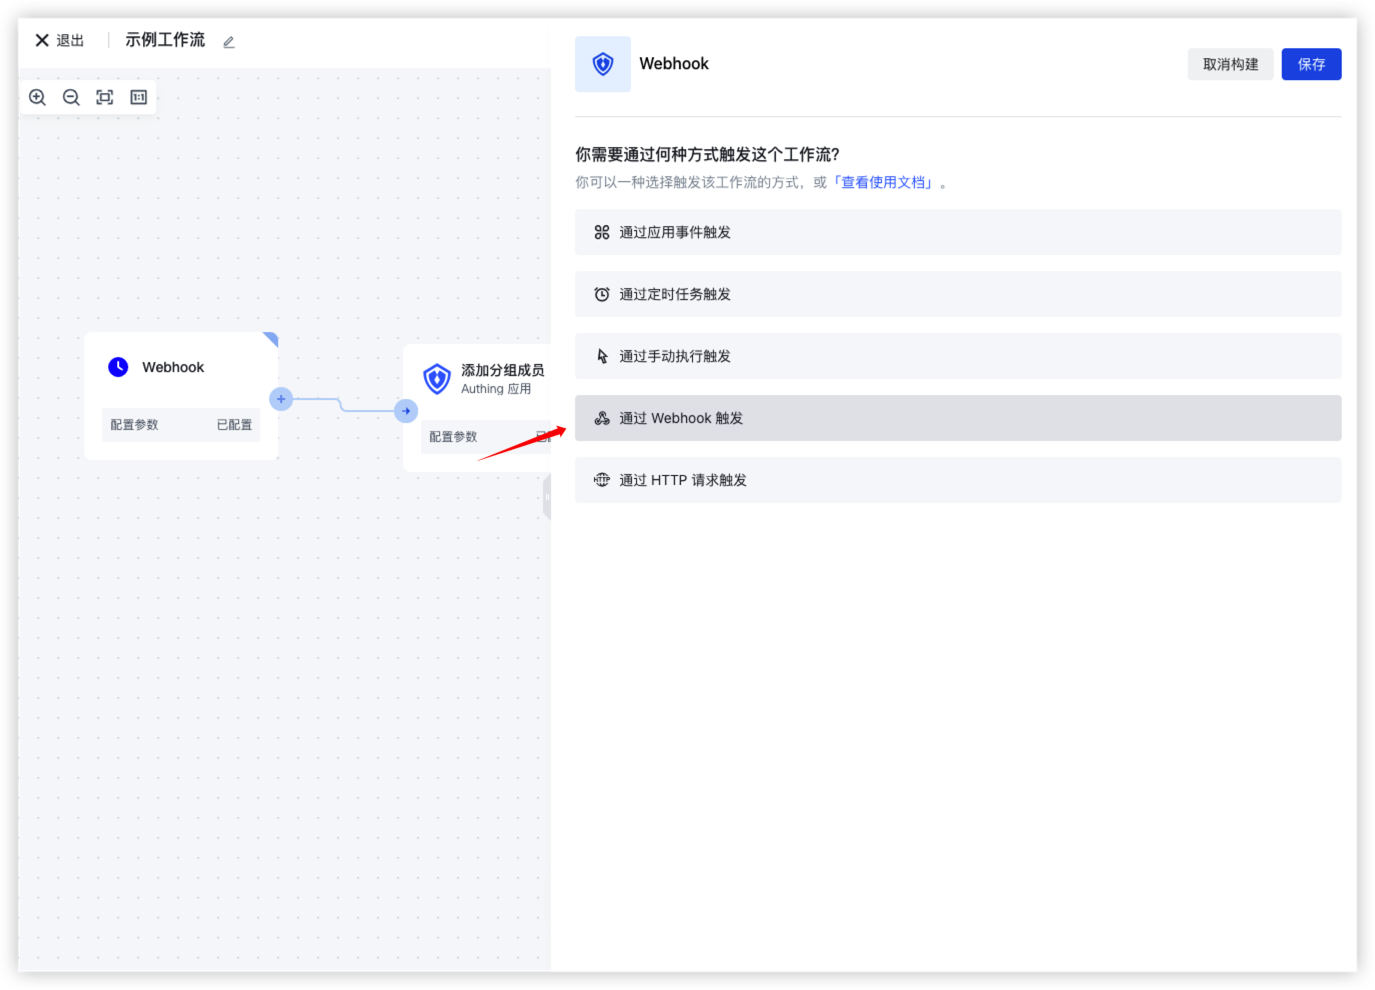Choose 通过手动执行触发 trigger option
Screen dimensions: 1375x990
[x=957, y=356]
